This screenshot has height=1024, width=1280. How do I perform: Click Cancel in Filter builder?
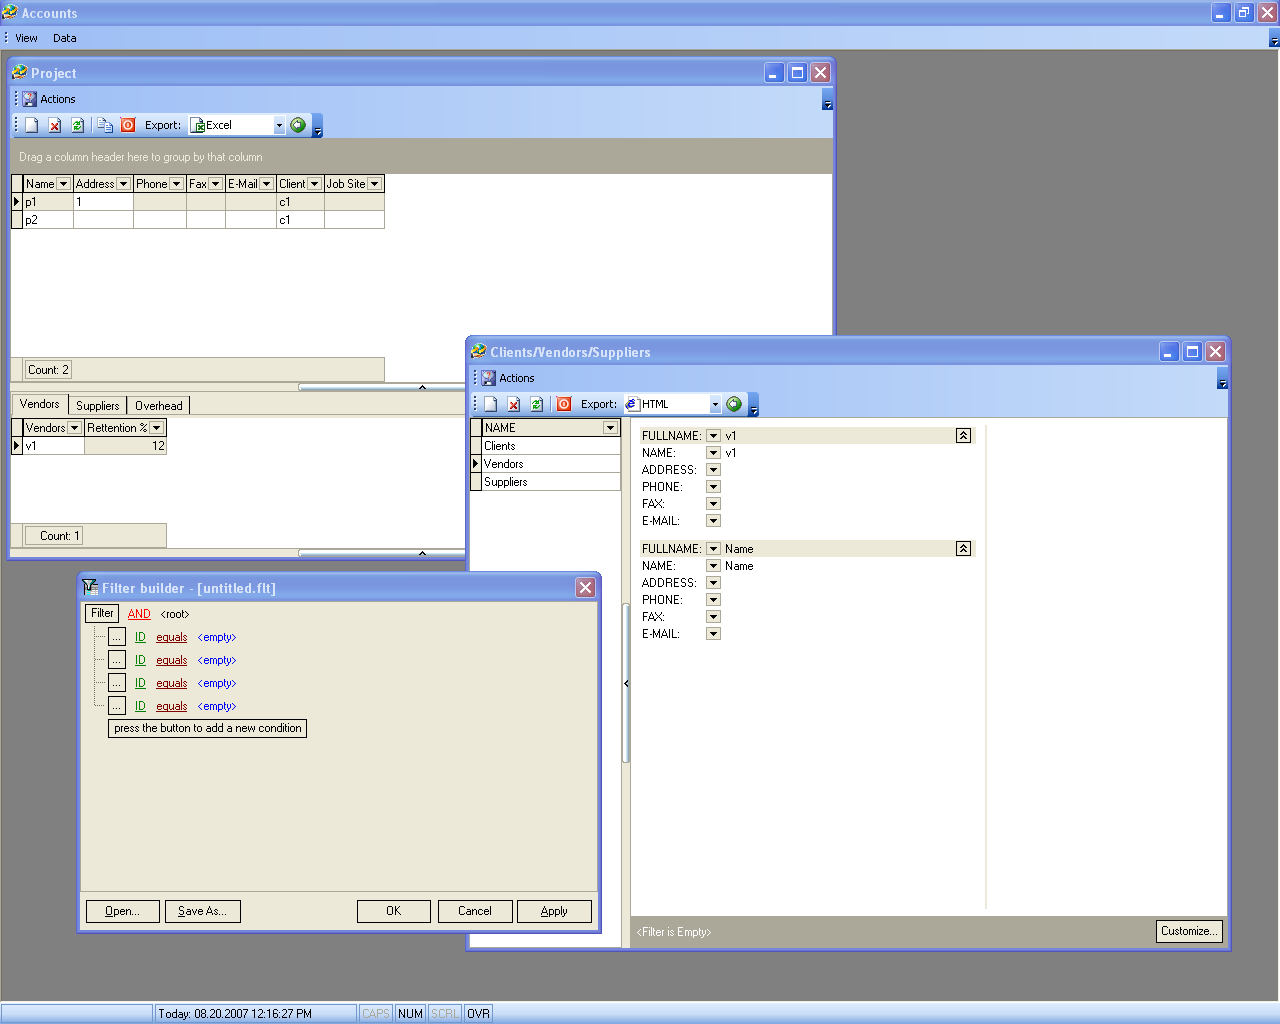[x=475, y=911]
